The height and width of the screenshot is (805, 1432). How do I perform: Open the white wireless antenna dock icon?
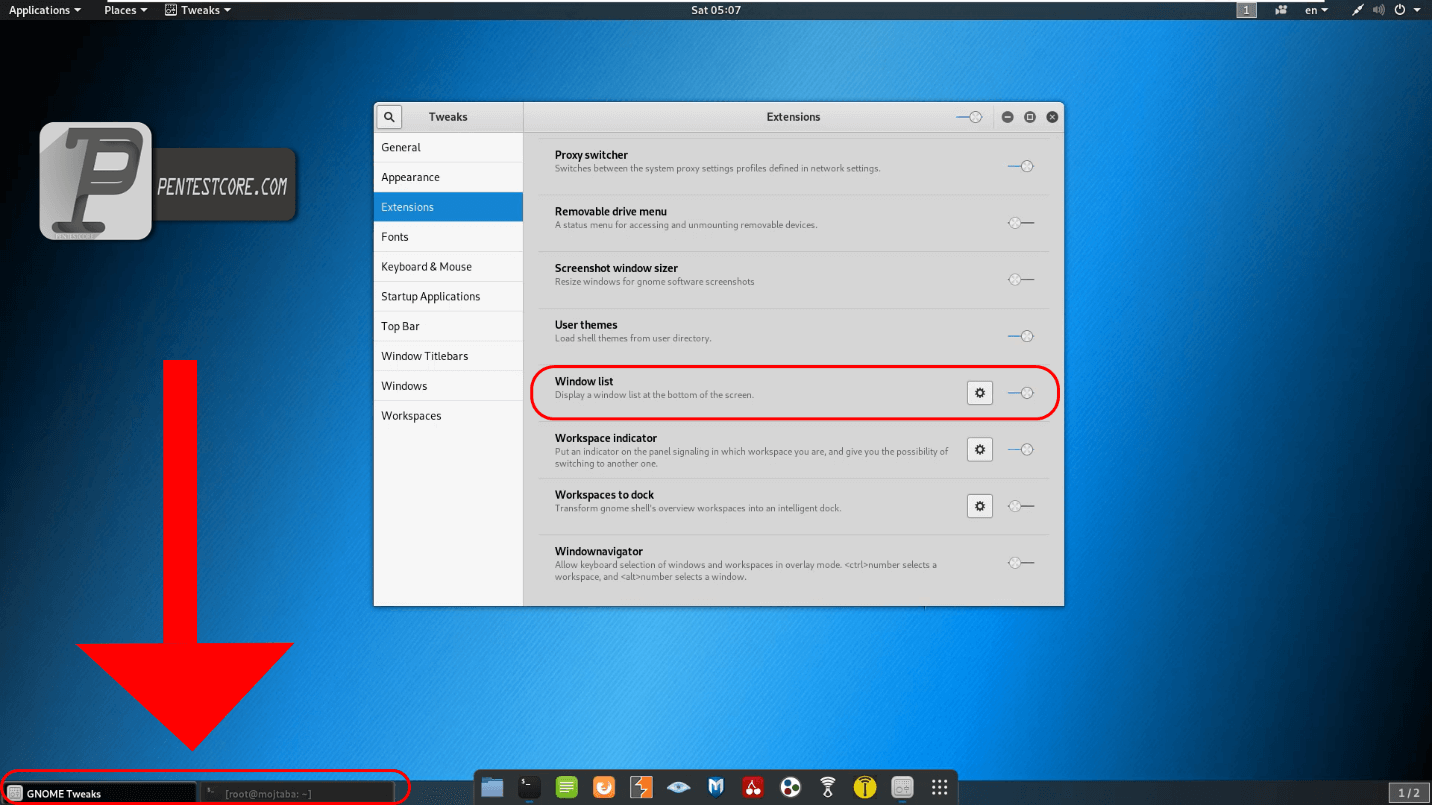click(x=828, y=787)
